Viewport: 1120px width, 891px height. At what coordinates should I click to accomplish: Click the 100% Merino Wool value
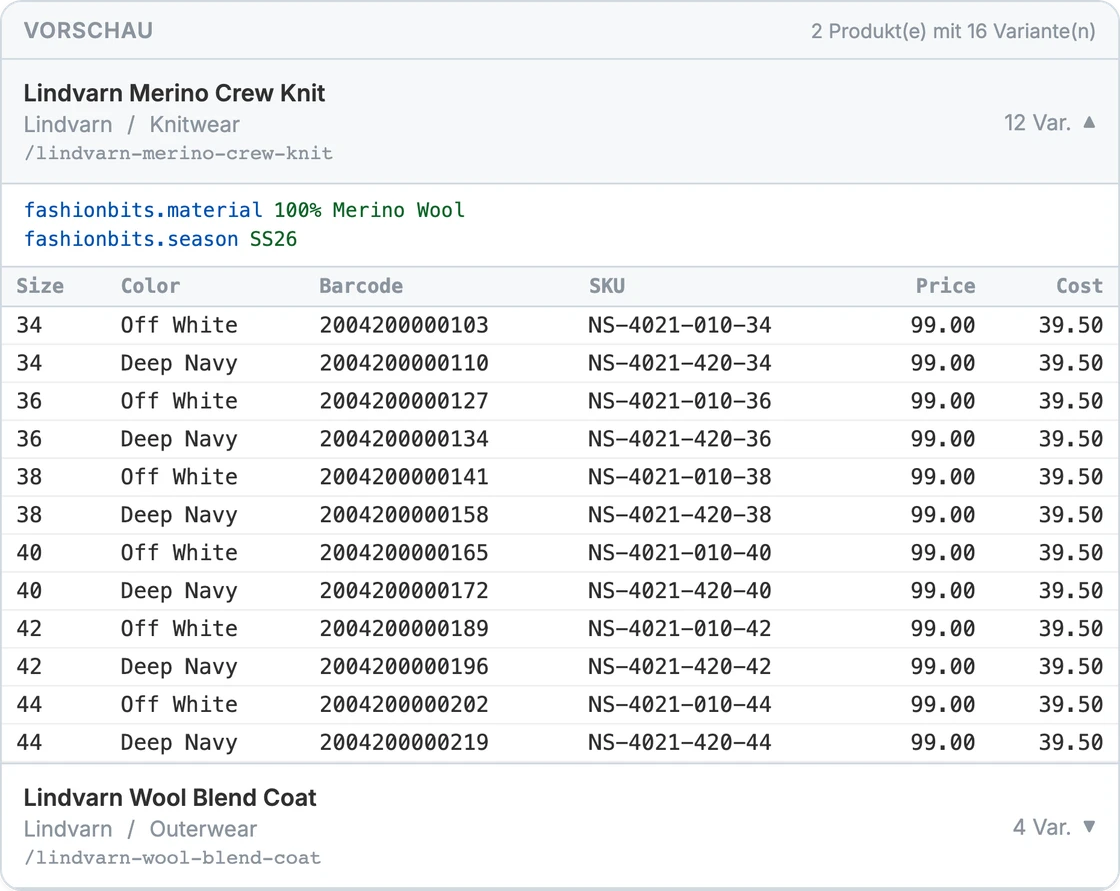(369, 210)
